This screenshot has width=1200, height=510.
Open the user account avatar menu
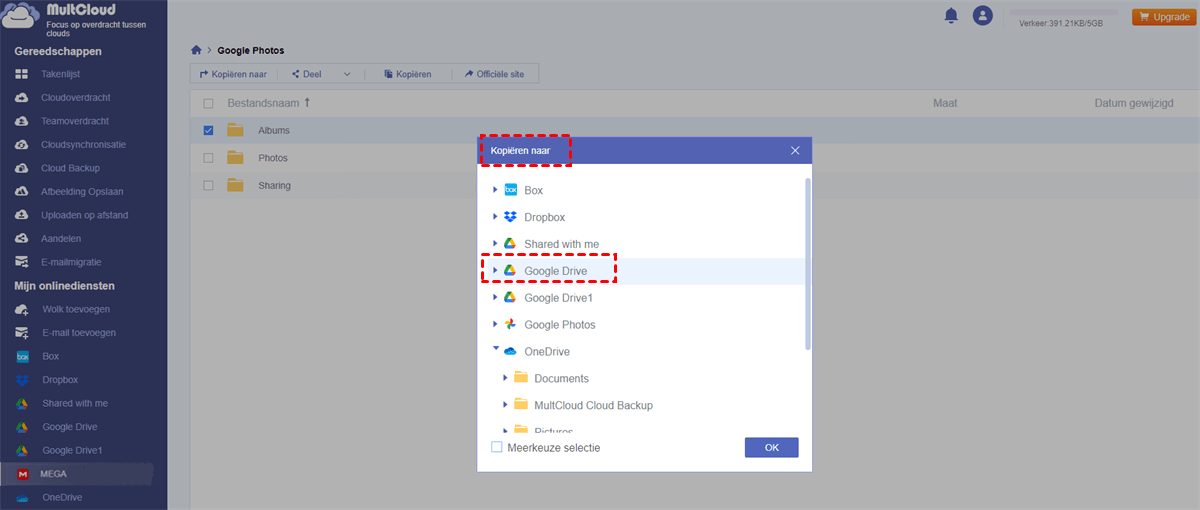(x=983, y=15)
